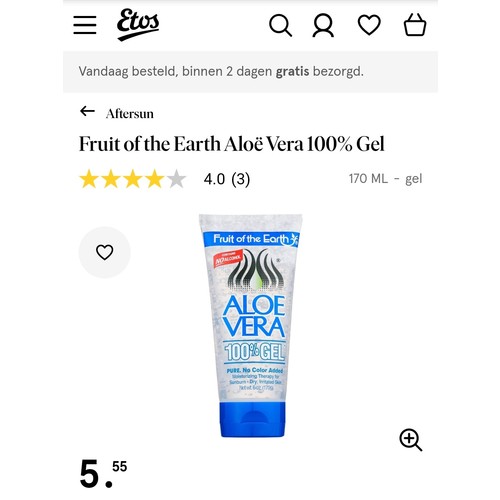500x500 pixels.
Task: Click the 170 ML - gel size label
Action: click(x=385, y=179)
